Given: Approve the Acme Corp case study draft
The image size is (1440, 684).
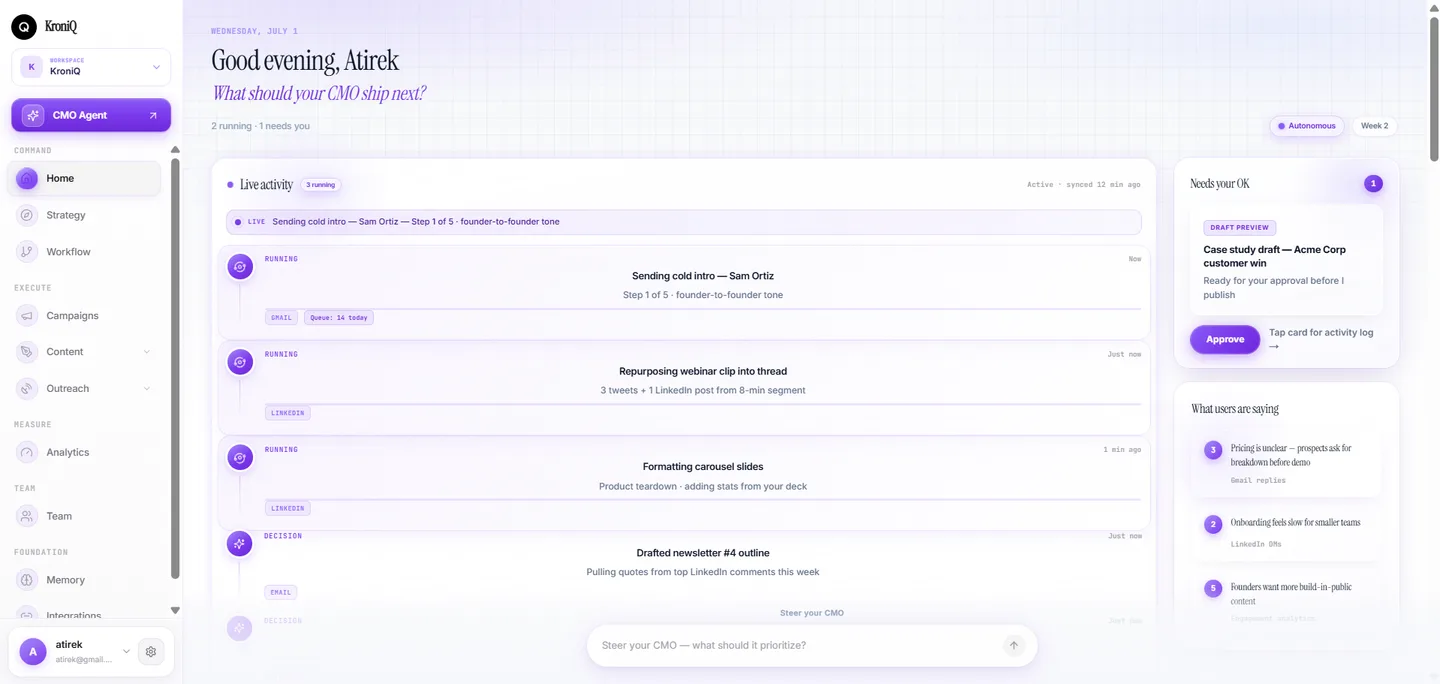Looking at the screenshot, I should tap(1225, 339).
